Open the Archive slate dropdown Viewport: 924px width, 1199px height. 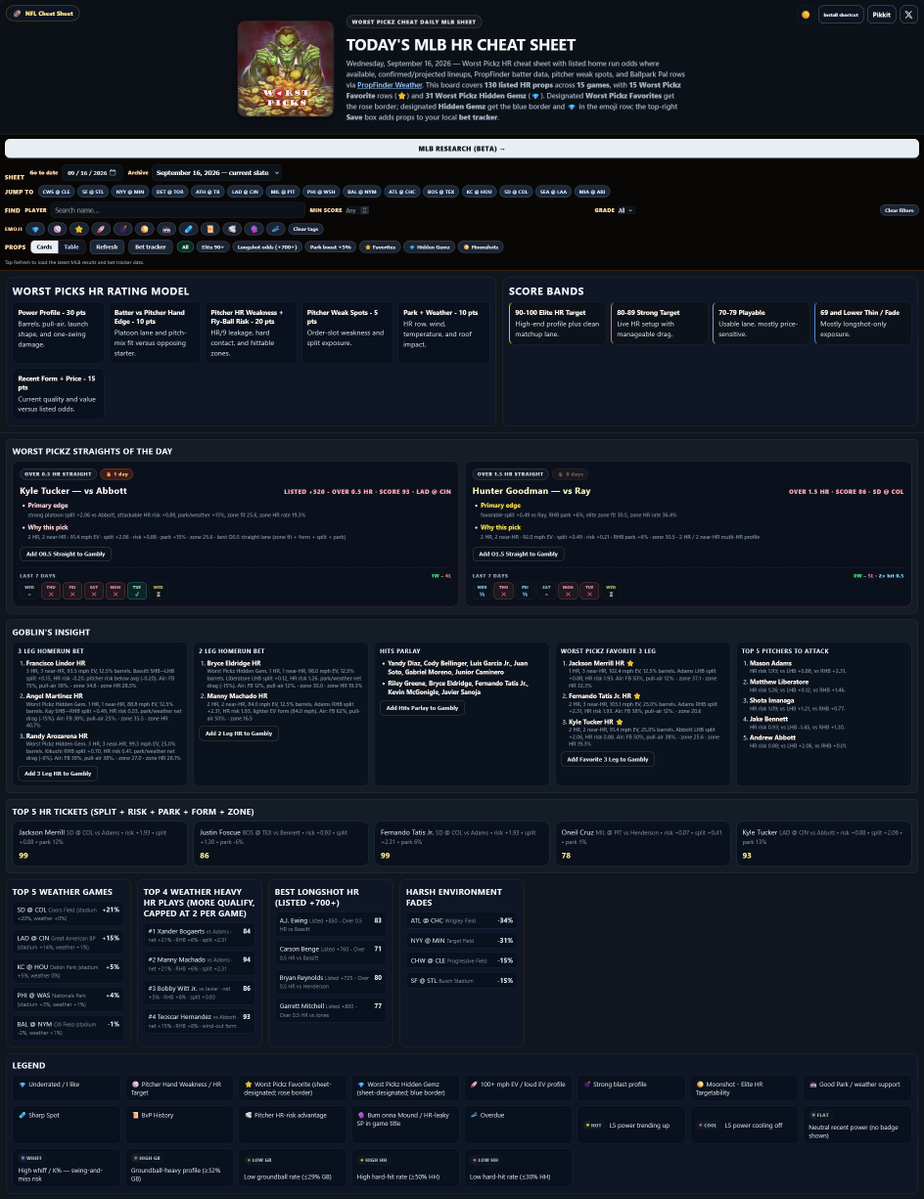(217, 173)
